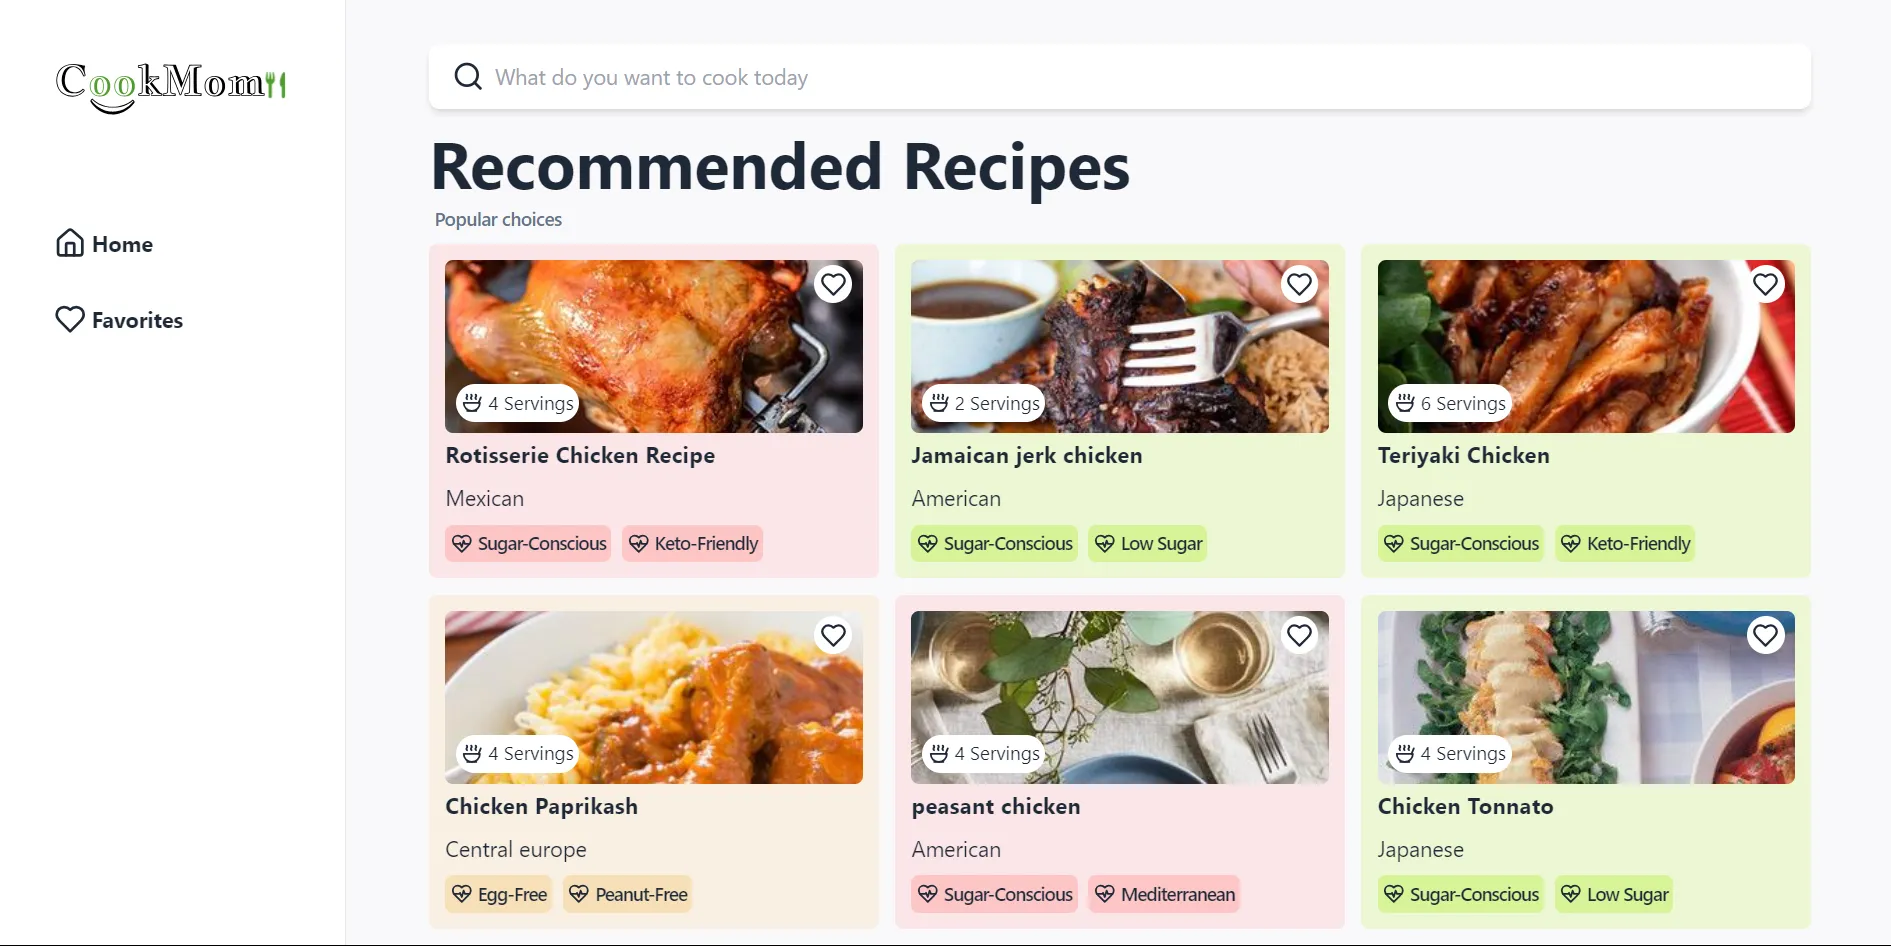Favorite the Rotisserie Chicken Recipe
Image resolution: width=1891 pixels, height=946 pixels.
pos(833,285)
